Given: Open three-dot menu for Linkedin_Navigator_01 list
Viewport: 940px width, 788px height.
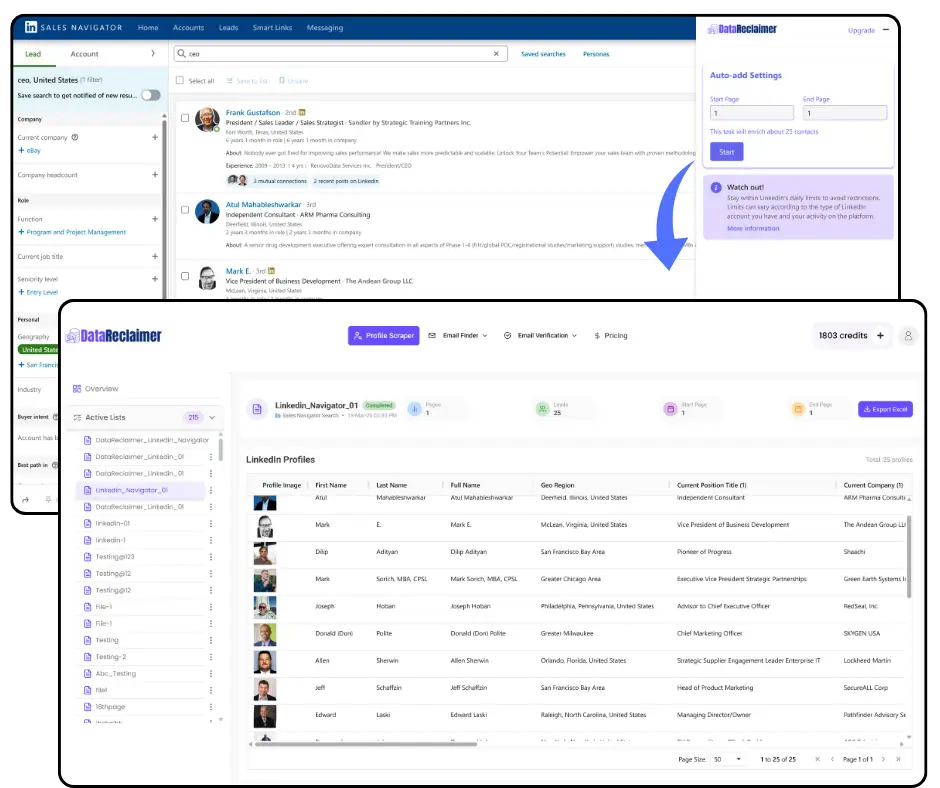Looking at the screenshot, I should [211, 490].
